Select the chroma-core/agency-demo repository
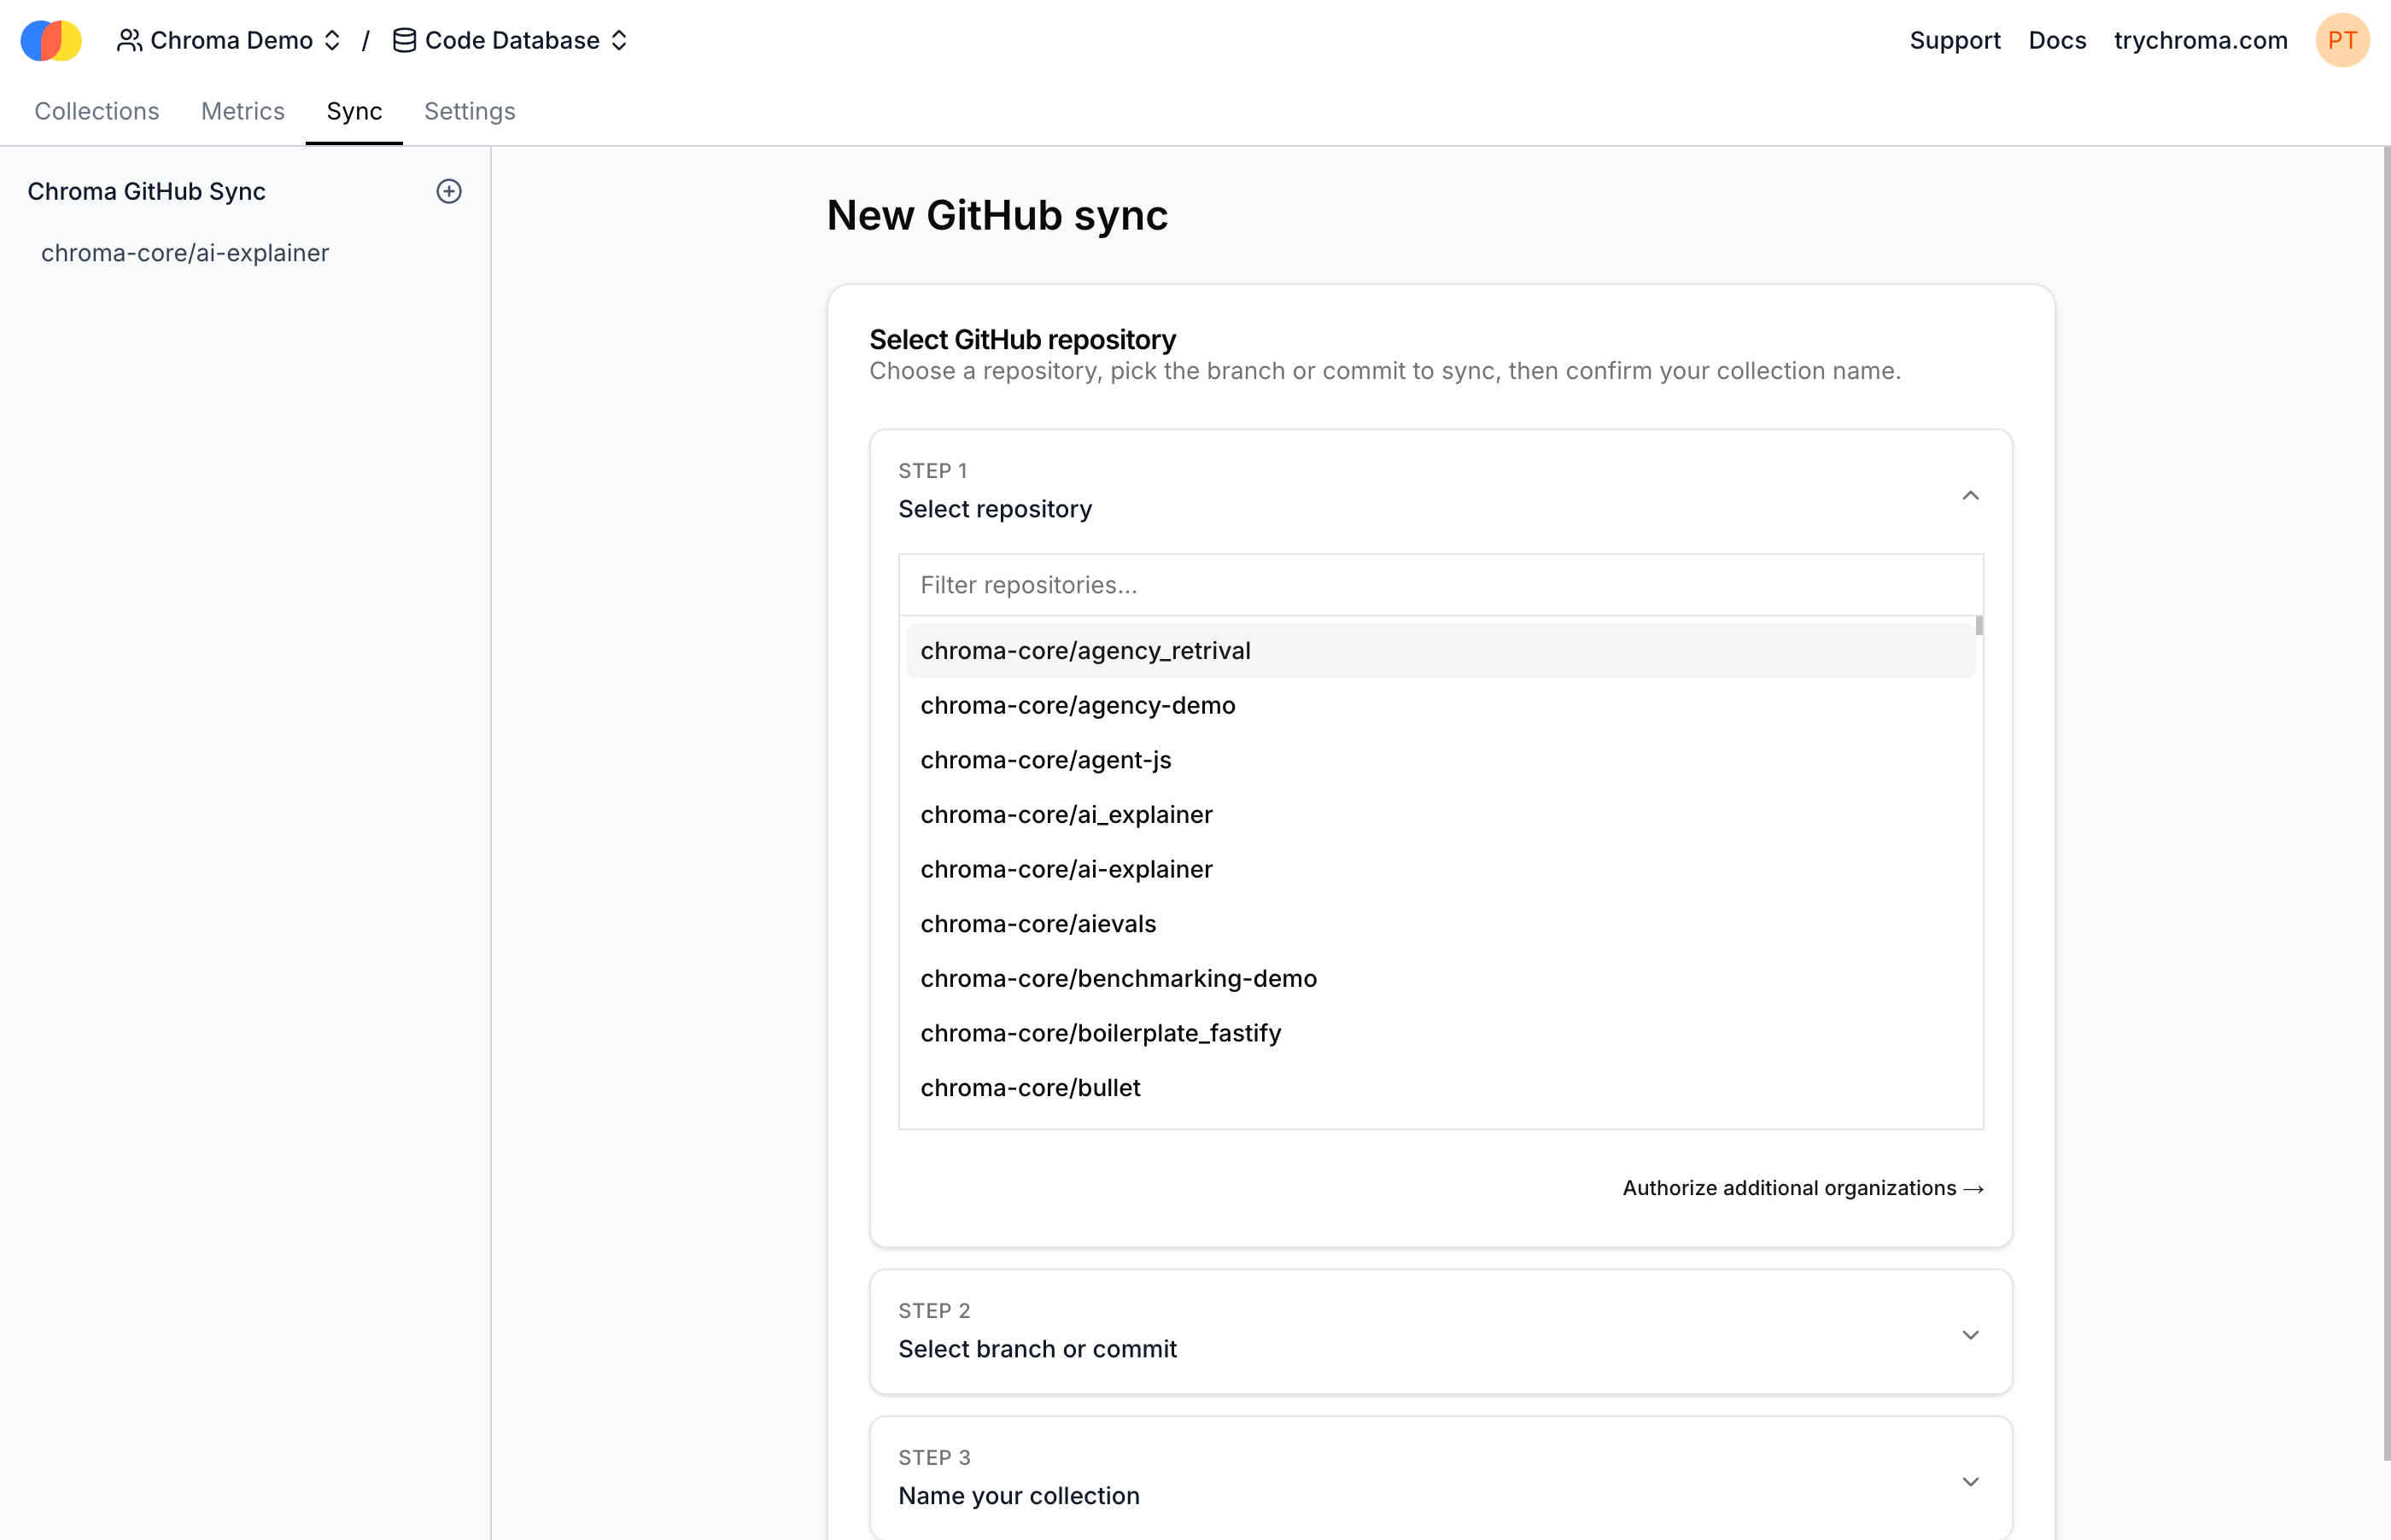 pos(1077,705)
